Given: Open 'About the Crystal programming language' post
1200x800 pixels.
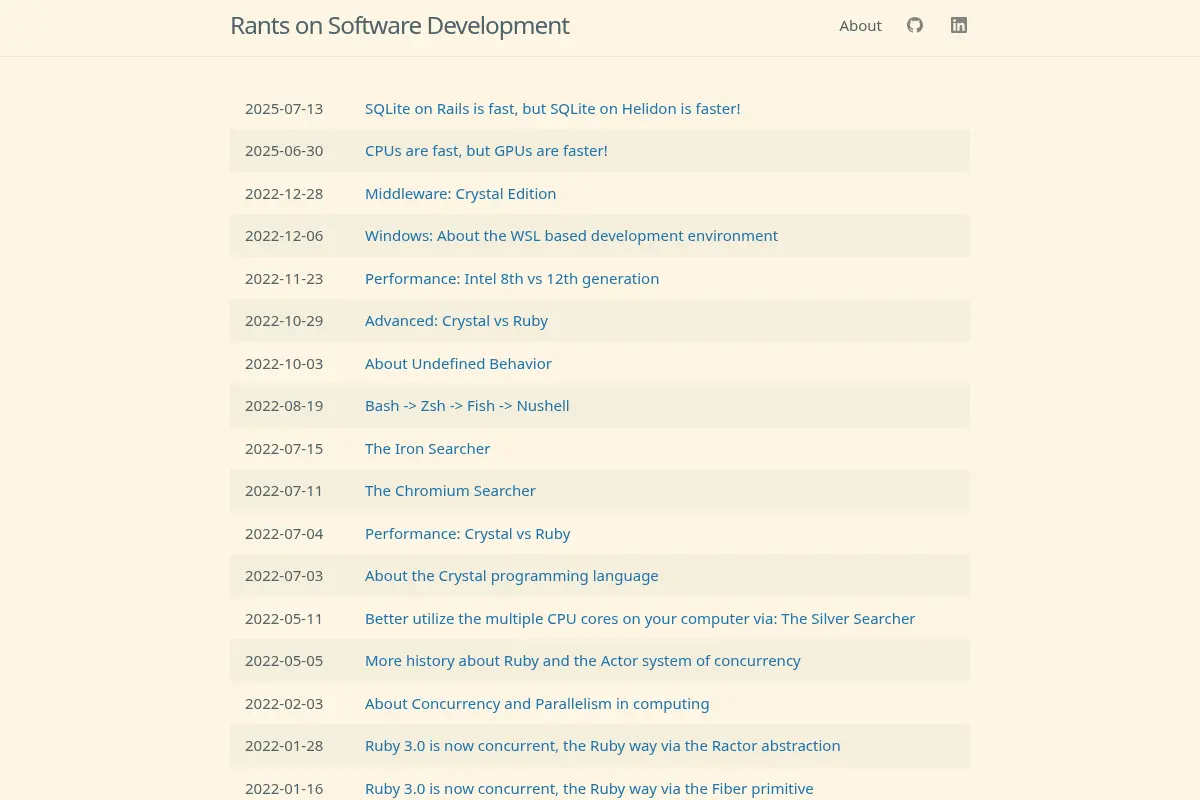Looking at the screenshot, I should click(x=511, y=576).
